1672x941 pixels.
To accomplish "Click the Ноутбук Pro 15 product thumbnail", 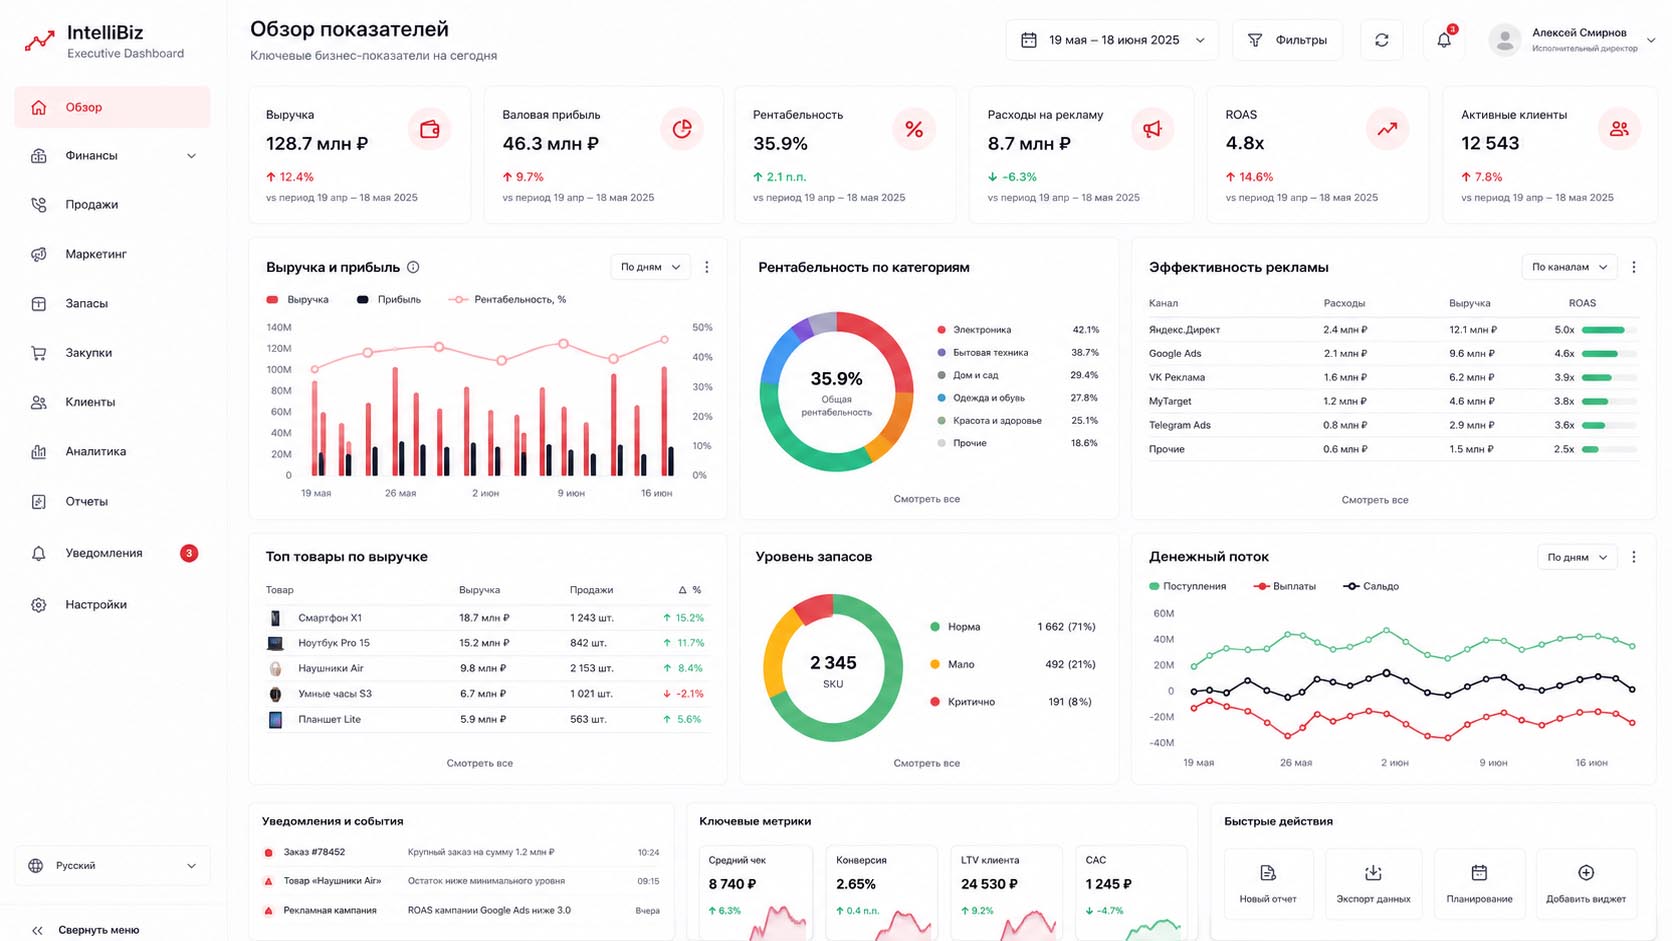I will tap(275, 643).
